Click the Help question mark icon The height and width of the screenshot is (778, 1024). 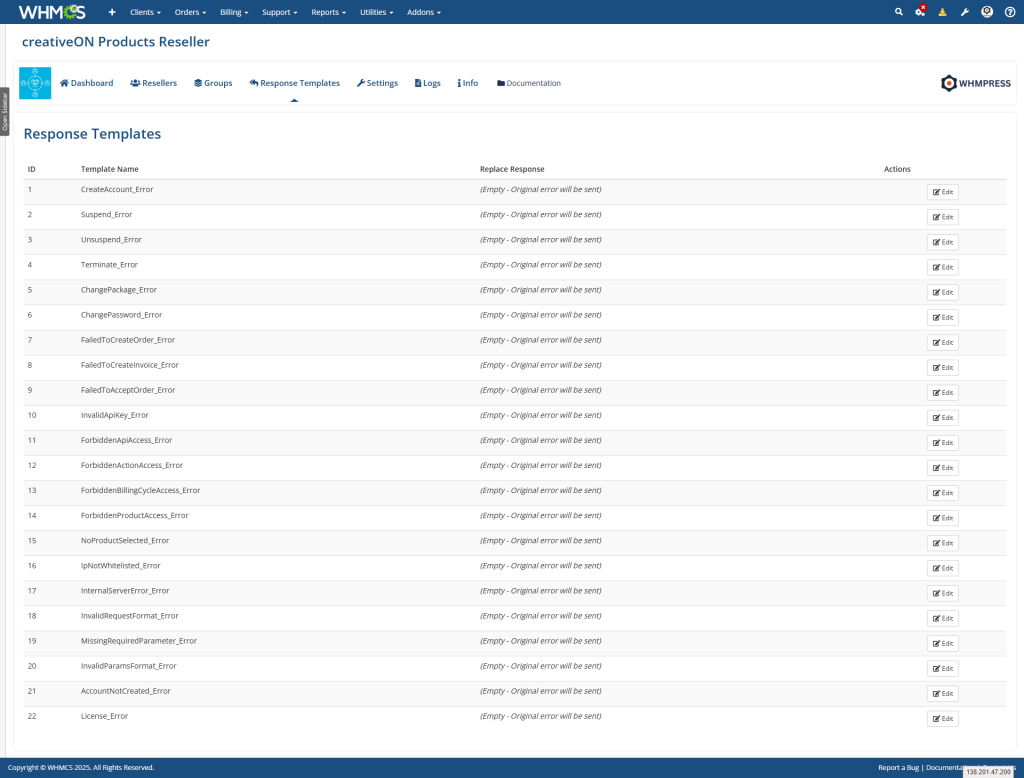[1009, 11]
